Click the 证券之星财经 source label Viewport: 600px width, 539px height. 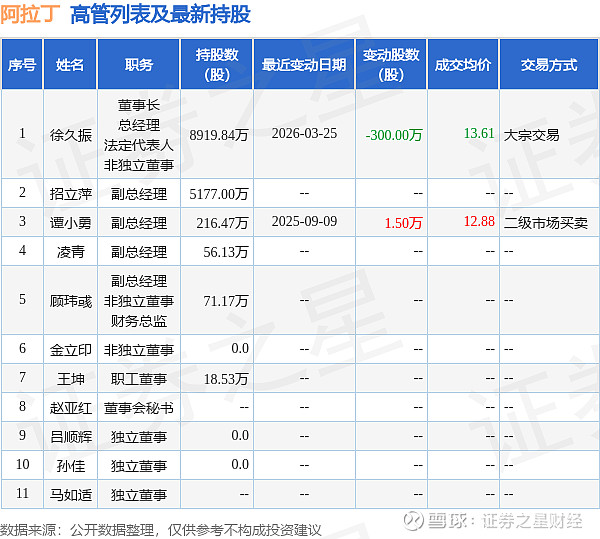532,521
